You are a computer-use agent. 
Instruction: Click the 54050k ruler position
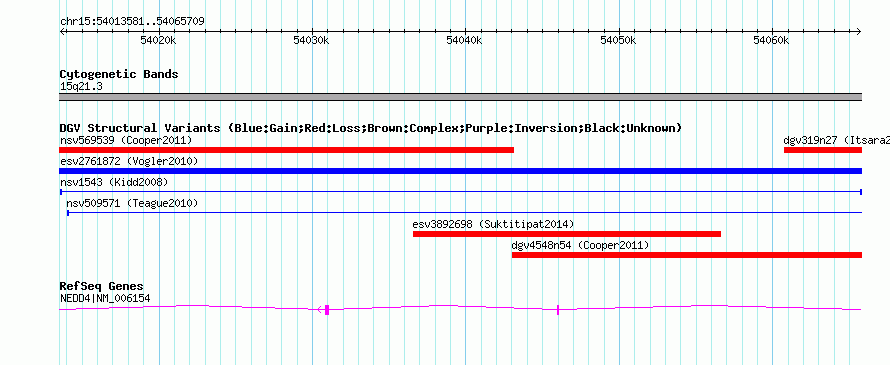pos(618,40)
